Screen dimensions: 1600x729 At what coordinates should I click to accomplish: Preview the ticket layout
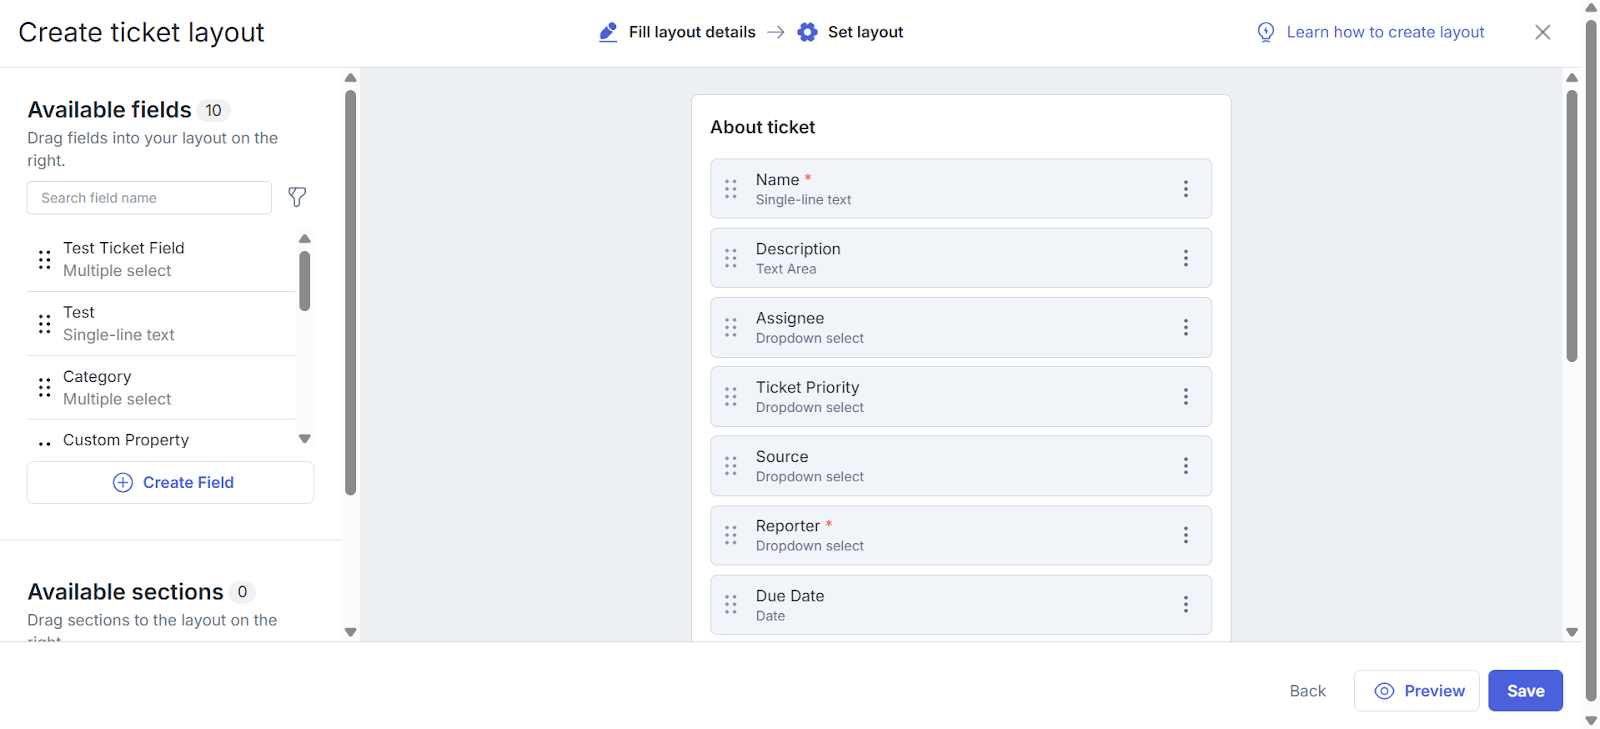tap(1416, 691)
